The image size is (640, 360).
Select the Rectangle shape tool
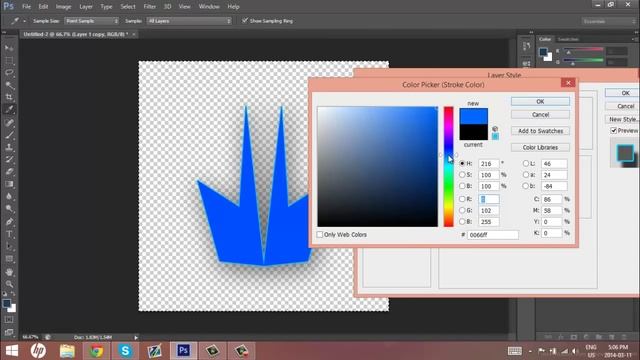click(x=9, y=259)
